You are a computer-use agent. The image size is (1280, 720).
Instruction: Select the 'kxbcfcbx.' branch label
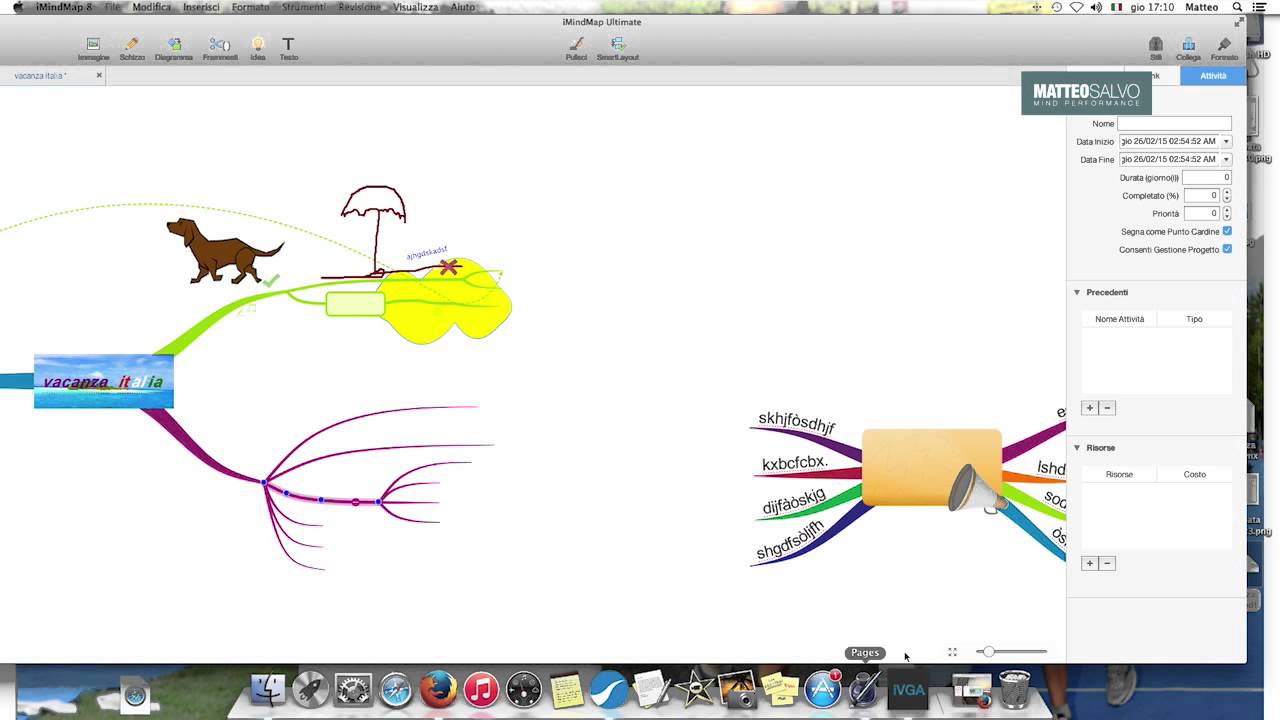point(795,463)
